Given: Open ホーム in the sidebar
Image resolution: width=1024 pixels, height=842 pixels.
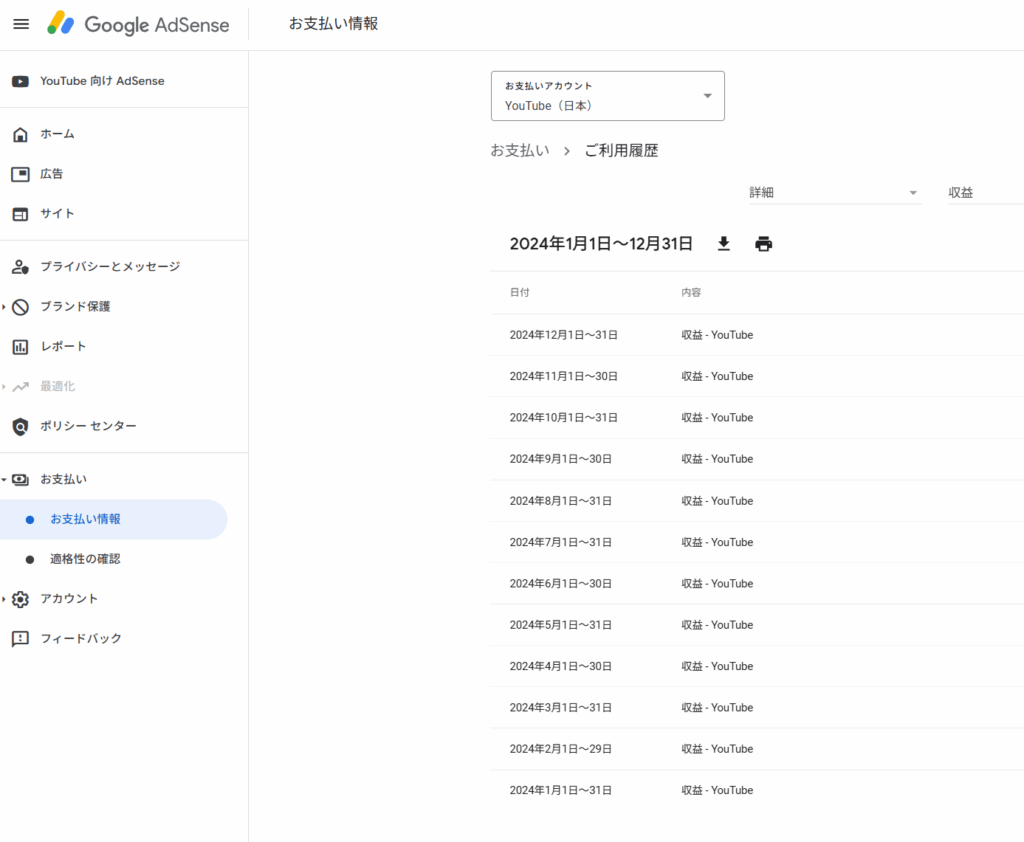Looking at the screenshot, I should [57, 134].
